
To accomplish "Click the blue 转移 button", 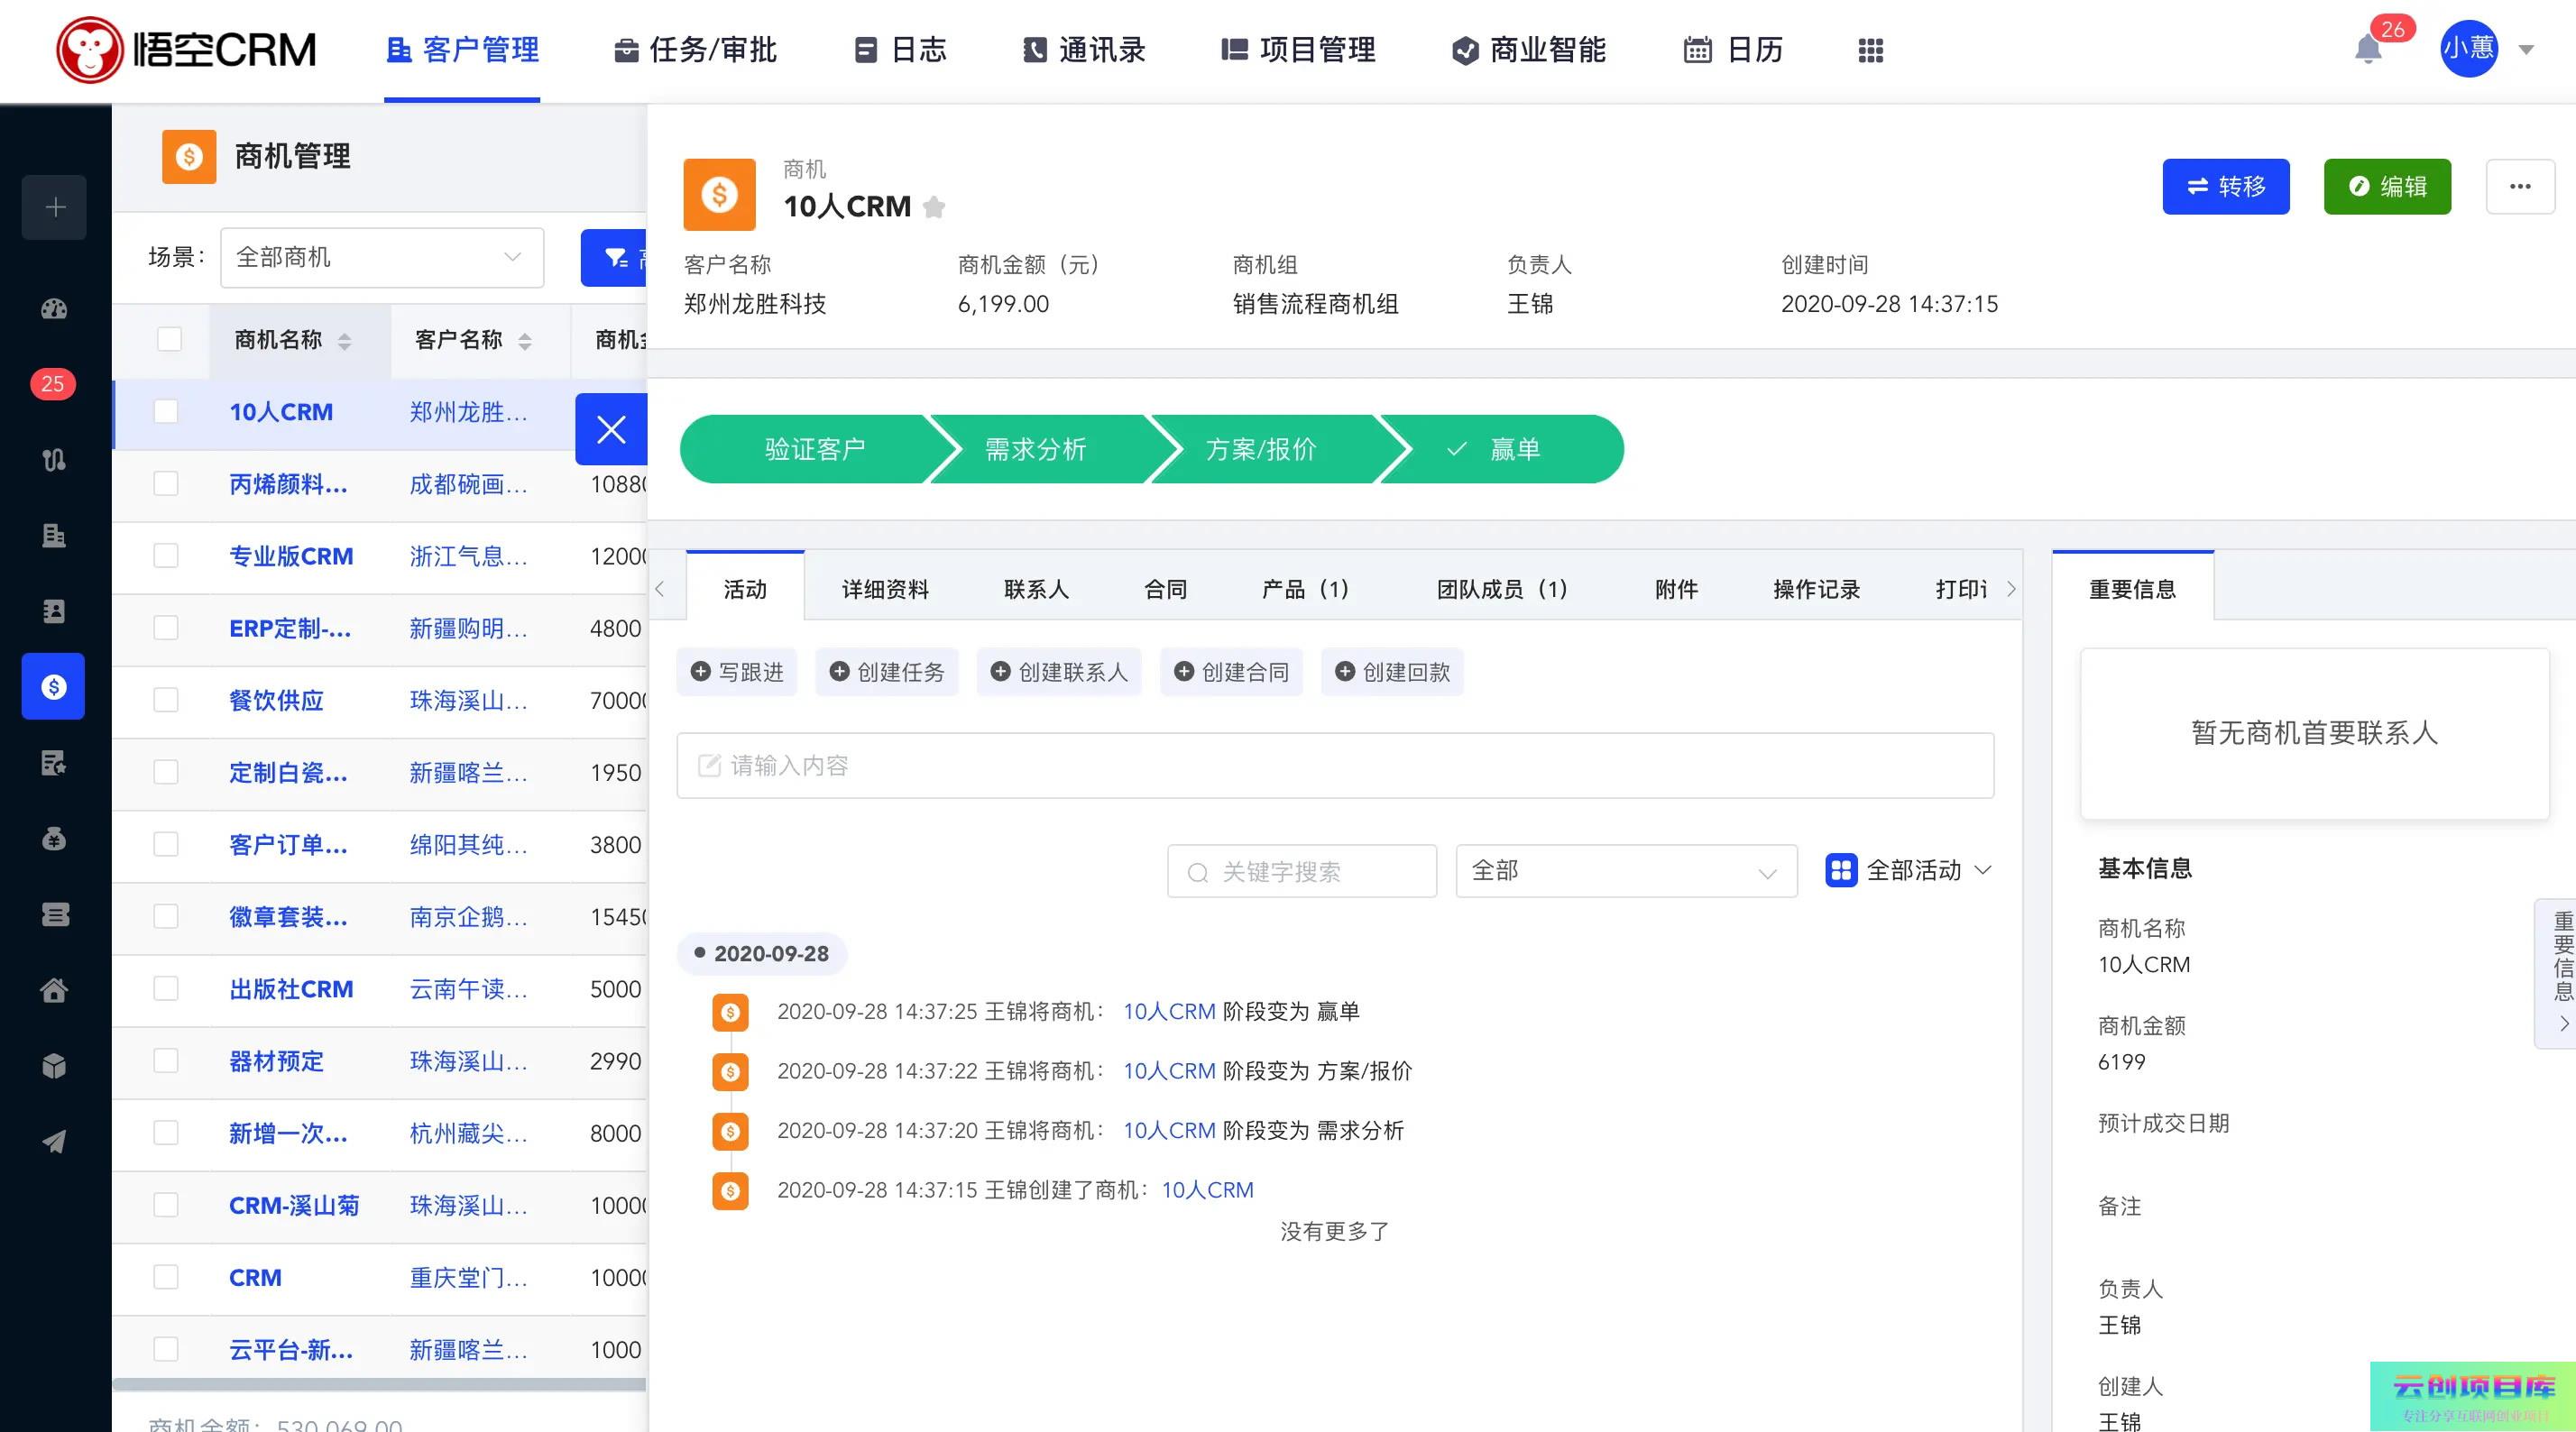I will tap(2225, 186).
